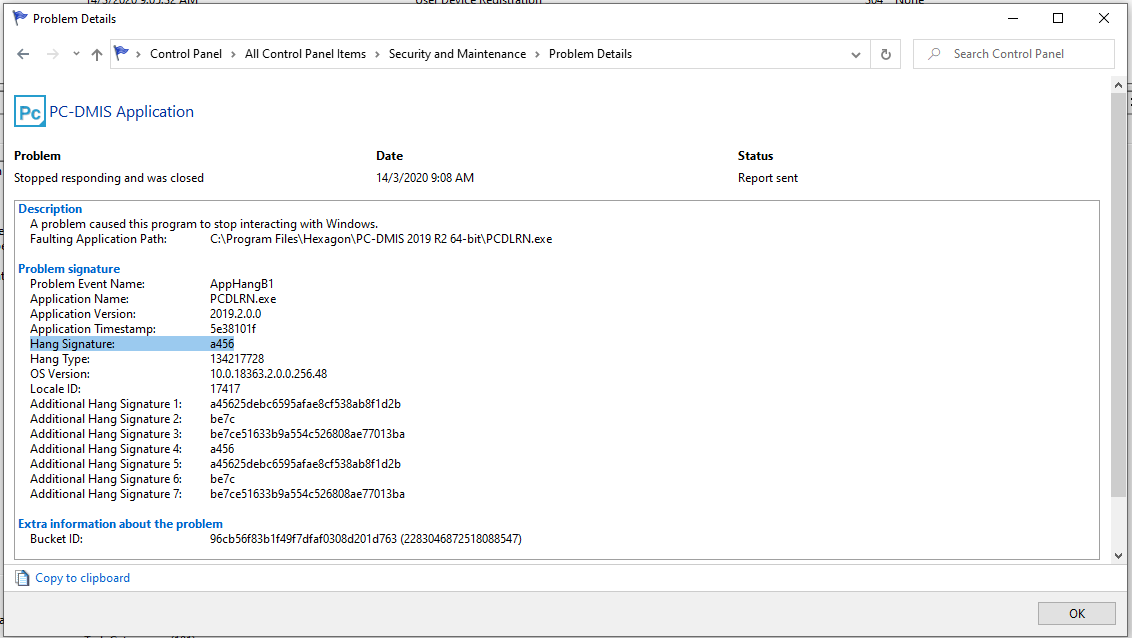The width and height of the screenshot is (1132, 638).
Task: Select Additional Hang Signature 1 value
Action: [305, 404]
